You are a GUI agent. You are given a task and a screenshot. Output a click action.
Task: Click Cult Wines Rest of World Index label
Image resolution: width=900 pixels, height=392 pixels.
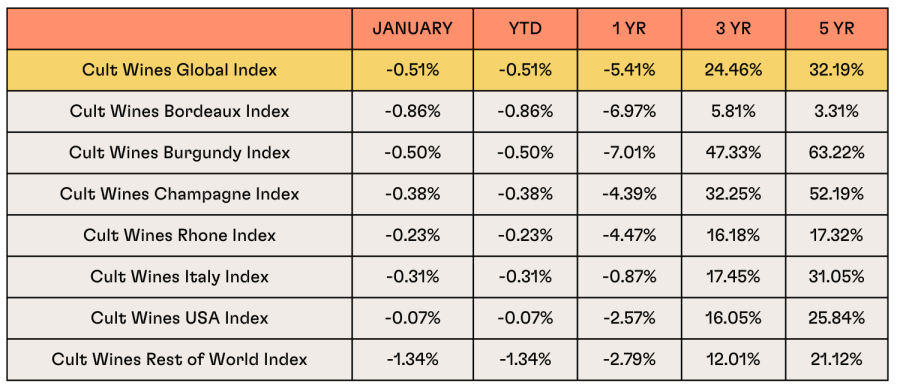tap(179, 359)
